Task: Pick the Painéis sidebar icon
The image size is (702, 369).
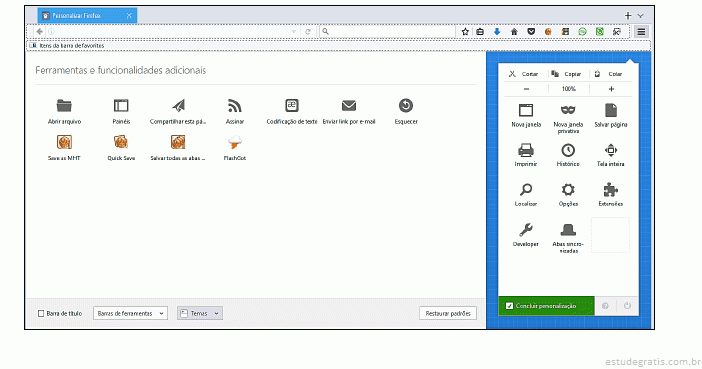Action: (121, 106)
